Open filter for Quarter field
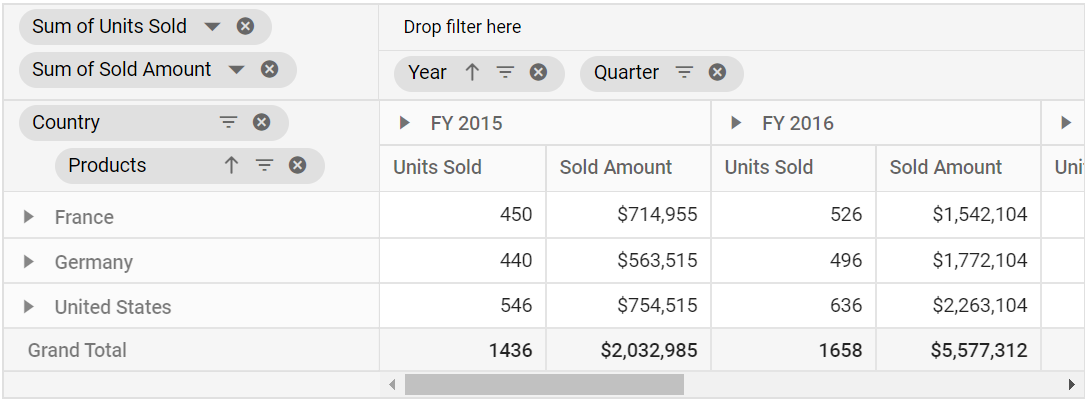Image resolution: width=1087 pixels, height=400 pixels. pos(684,72)
